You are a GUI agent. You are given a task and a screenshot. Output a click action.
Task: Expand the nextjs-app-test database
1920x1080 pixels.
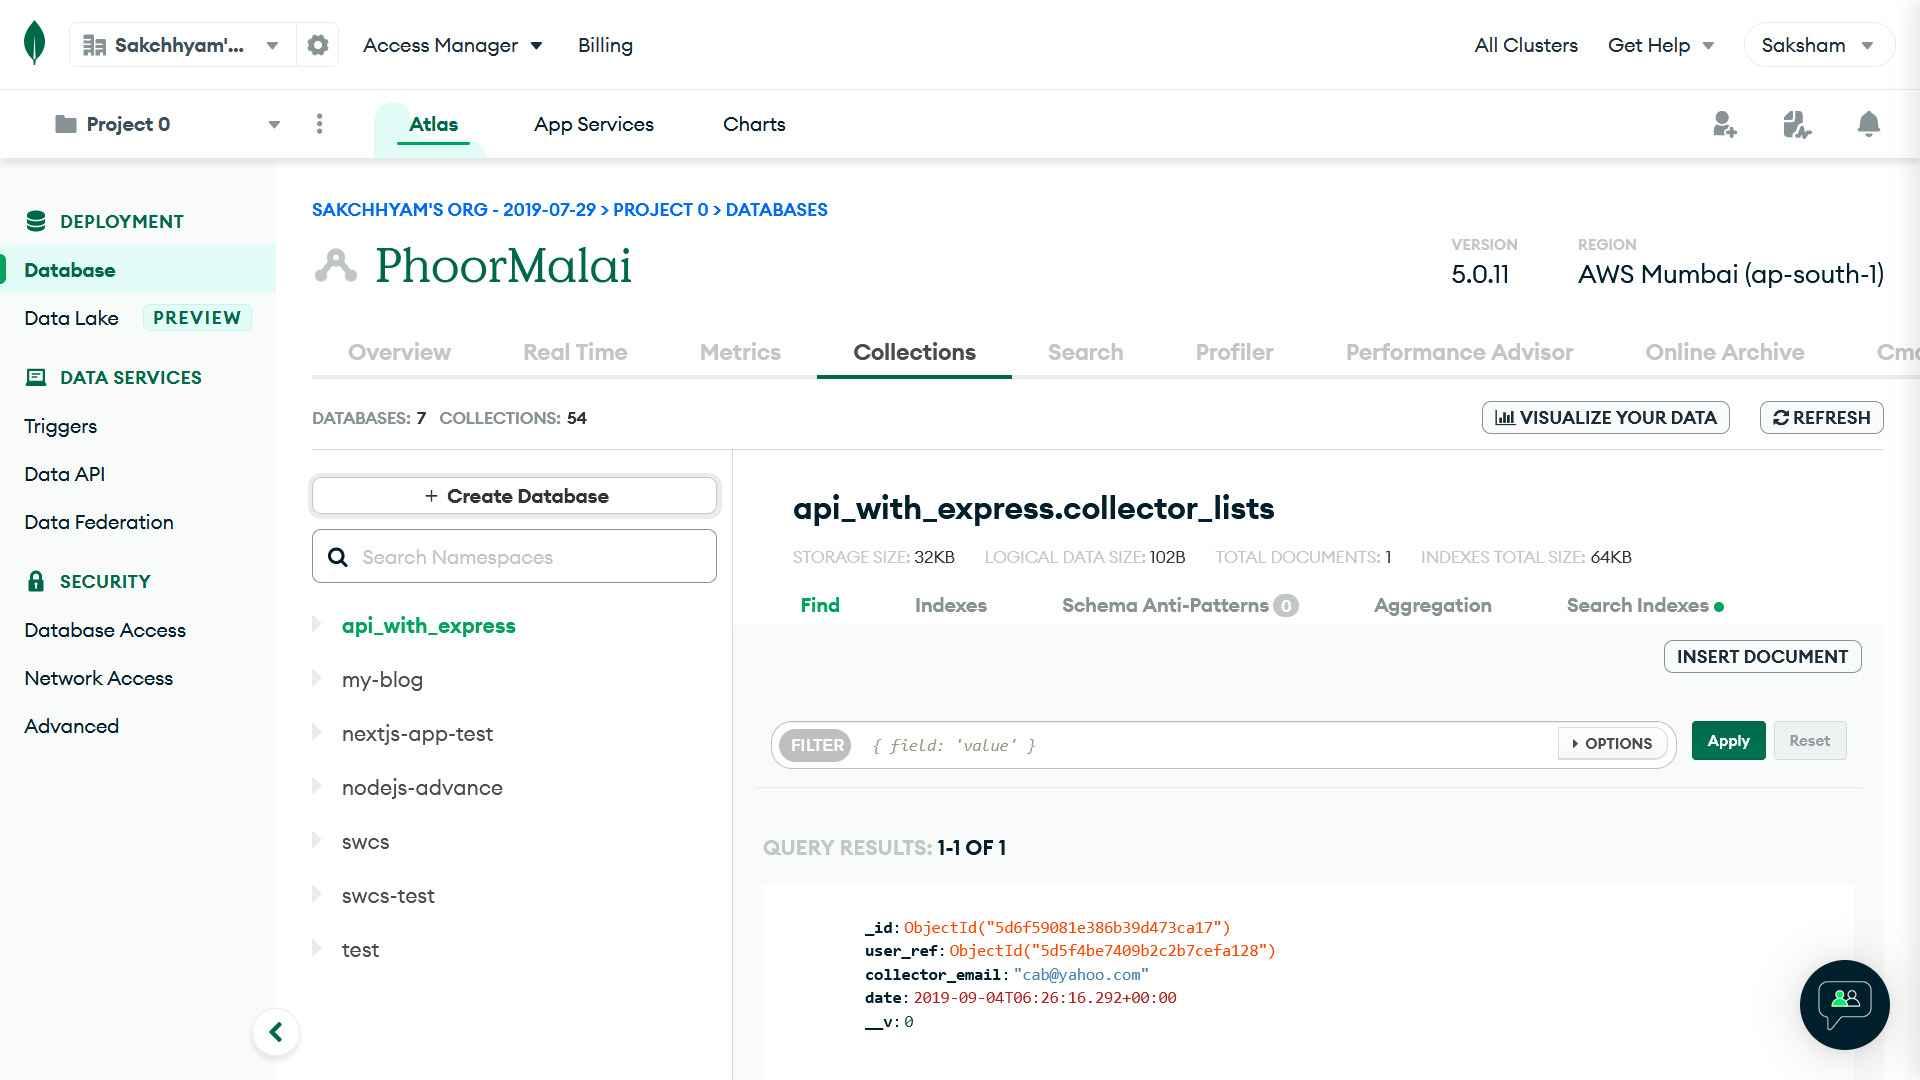pos(317,733)
